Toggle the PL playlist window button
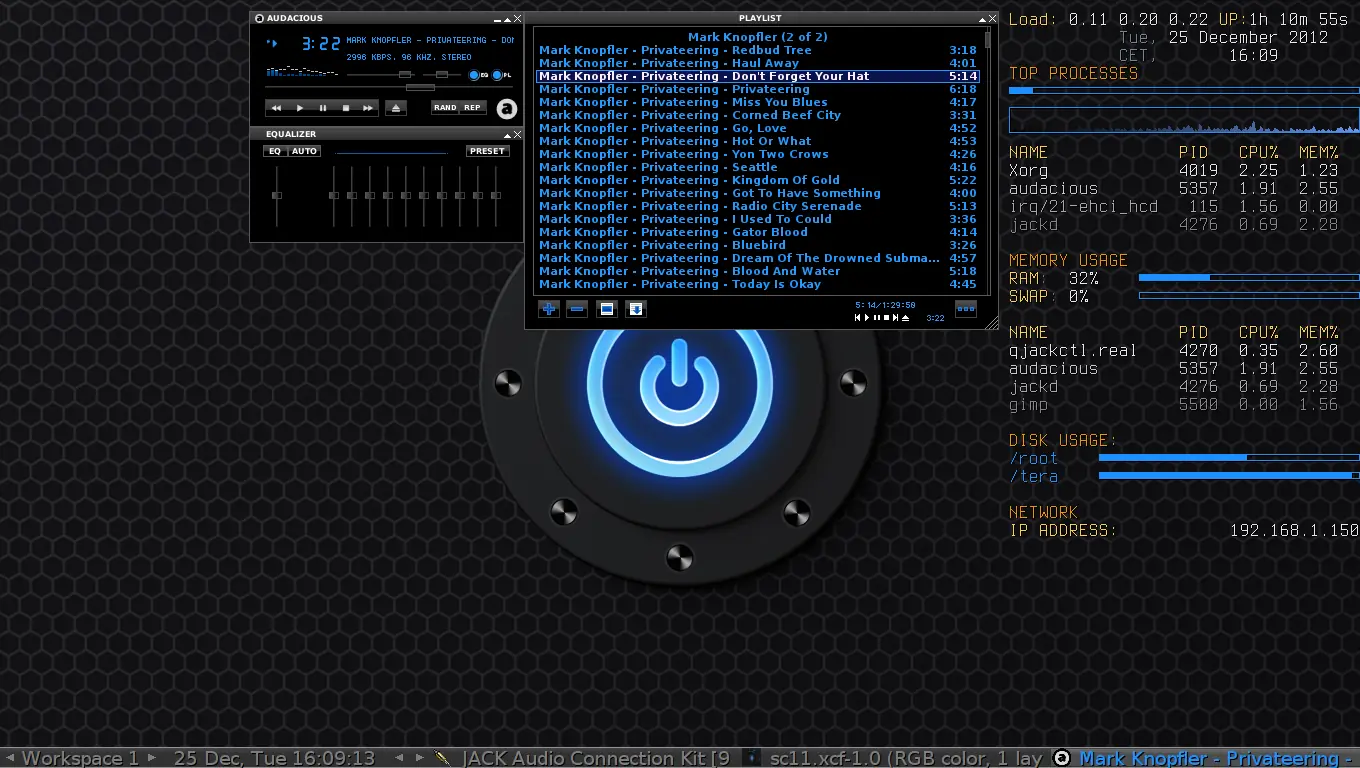This screenshot has width=1360, height=768. [x=501, y=75]
